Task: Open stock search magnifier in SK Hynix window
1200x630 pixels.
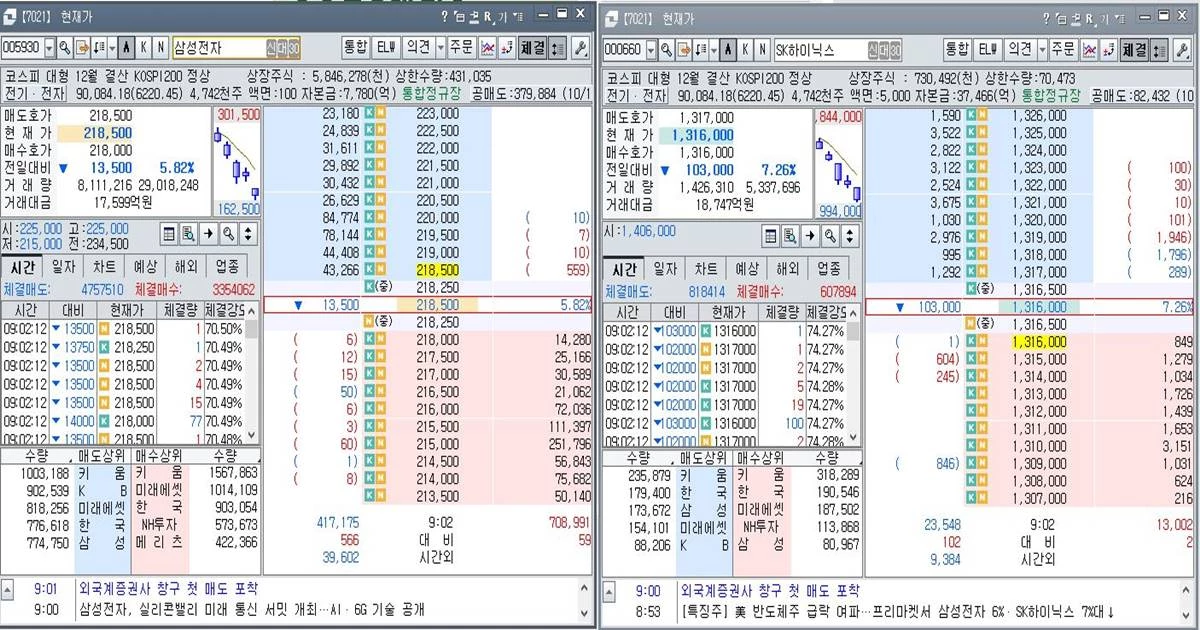Action: 666,49
